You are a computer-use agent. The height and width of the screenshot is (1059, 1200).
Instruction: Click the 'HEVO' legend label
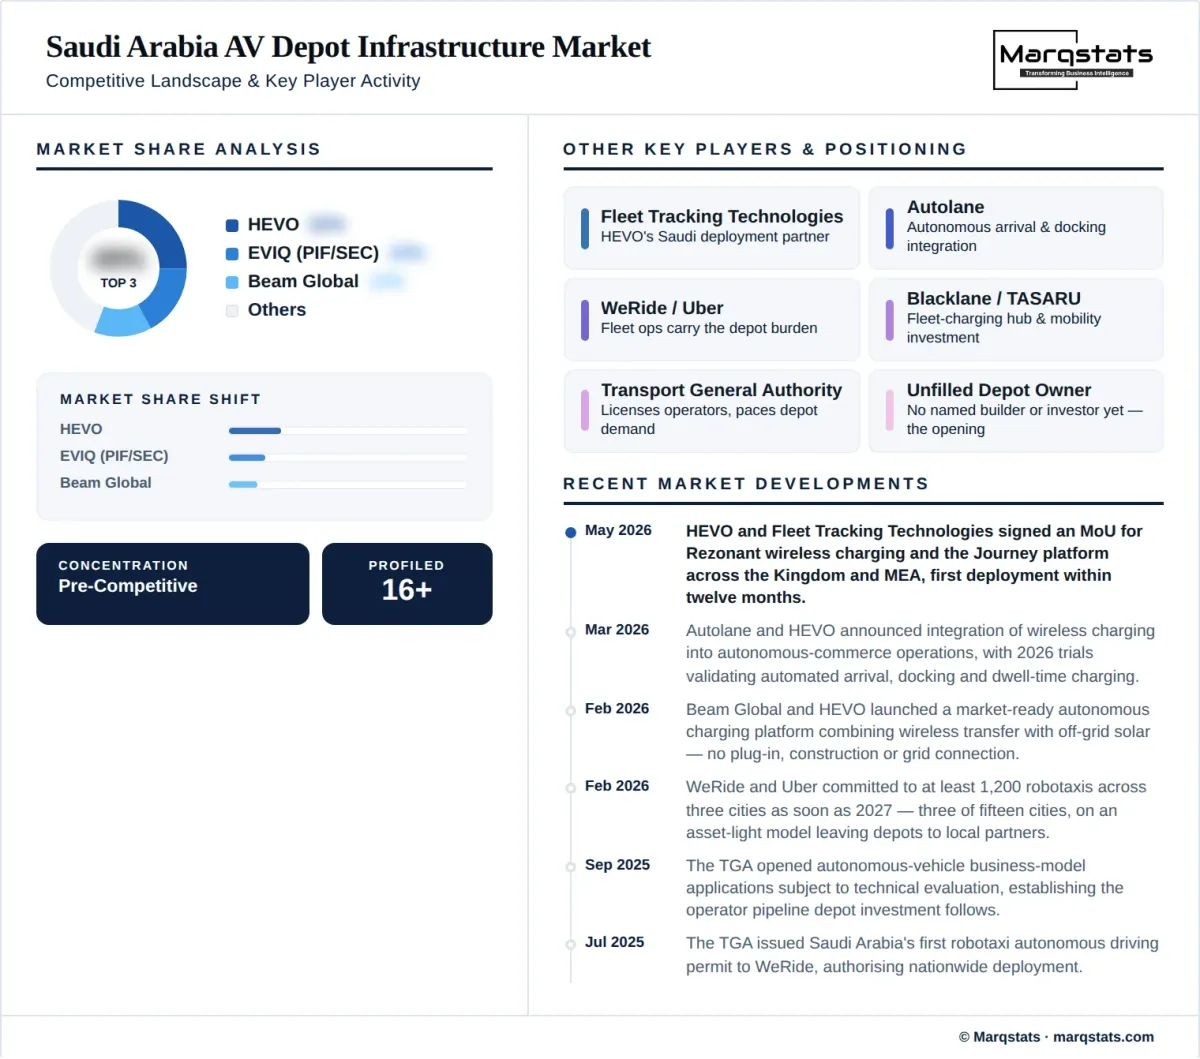(273, 225)
